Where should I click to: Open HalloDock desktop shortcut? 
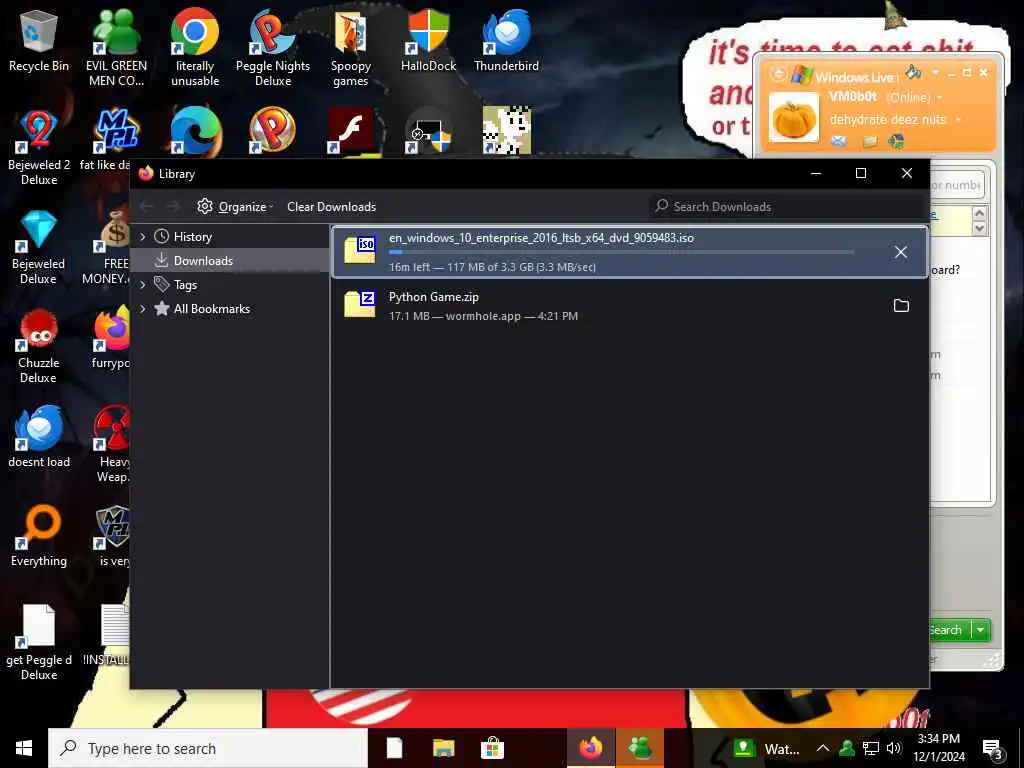click(428, 41)
